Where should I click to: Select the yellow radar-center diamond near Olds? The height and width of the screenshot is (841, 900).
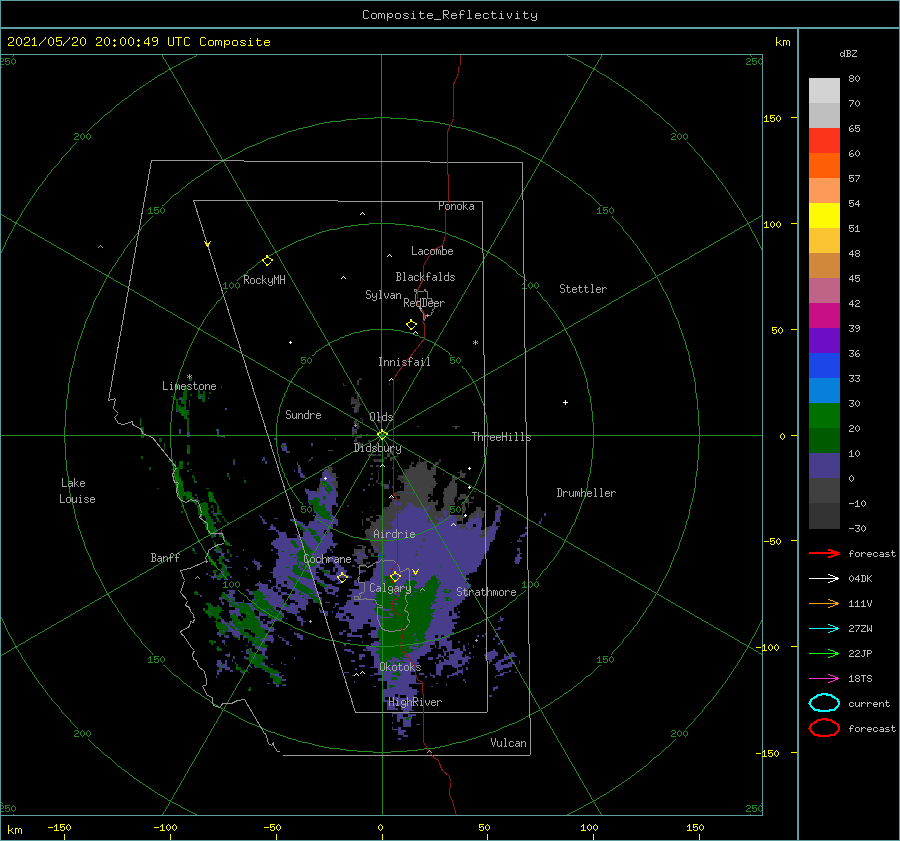(382, 435)
